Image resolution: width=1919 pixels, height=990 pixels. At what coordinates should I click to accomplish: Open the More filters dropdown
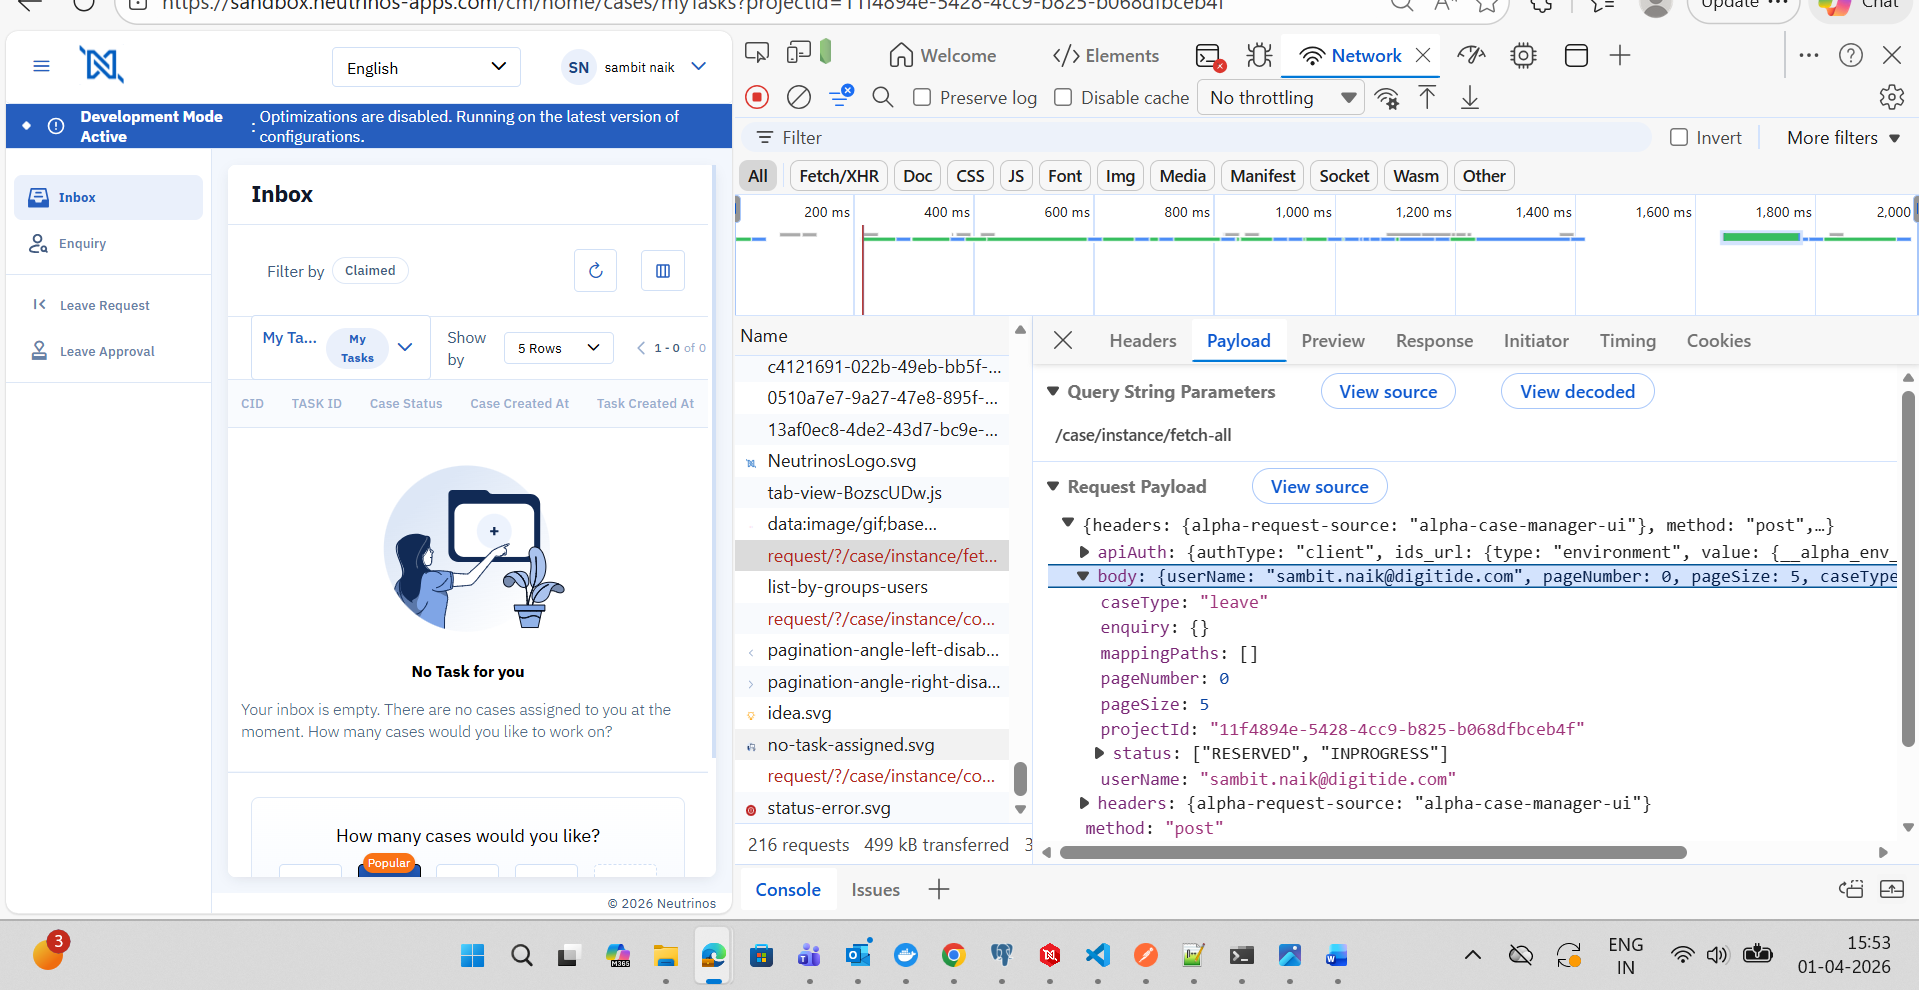coord(1843,138)
